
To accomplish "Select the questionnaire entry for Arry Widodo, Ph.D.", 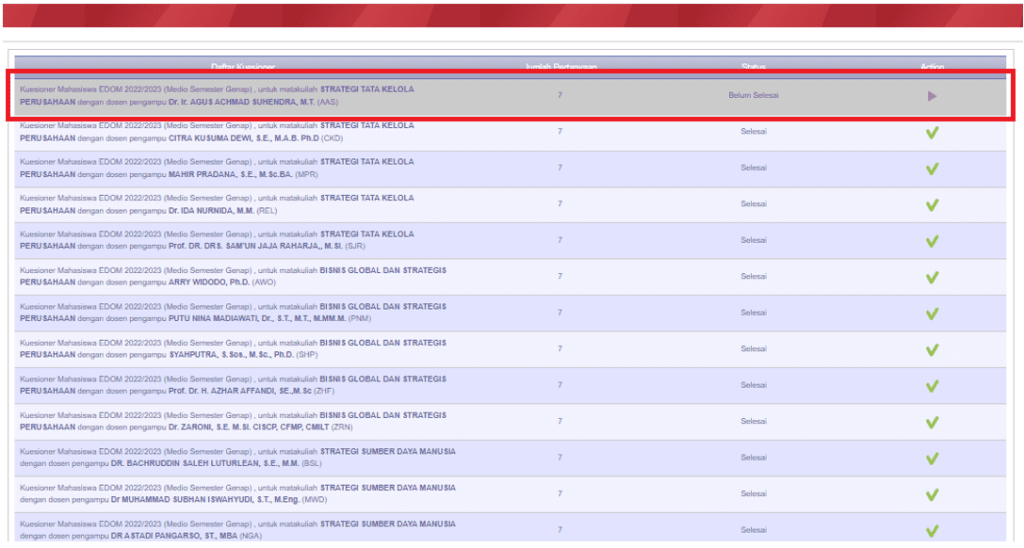I will [233, 277].
